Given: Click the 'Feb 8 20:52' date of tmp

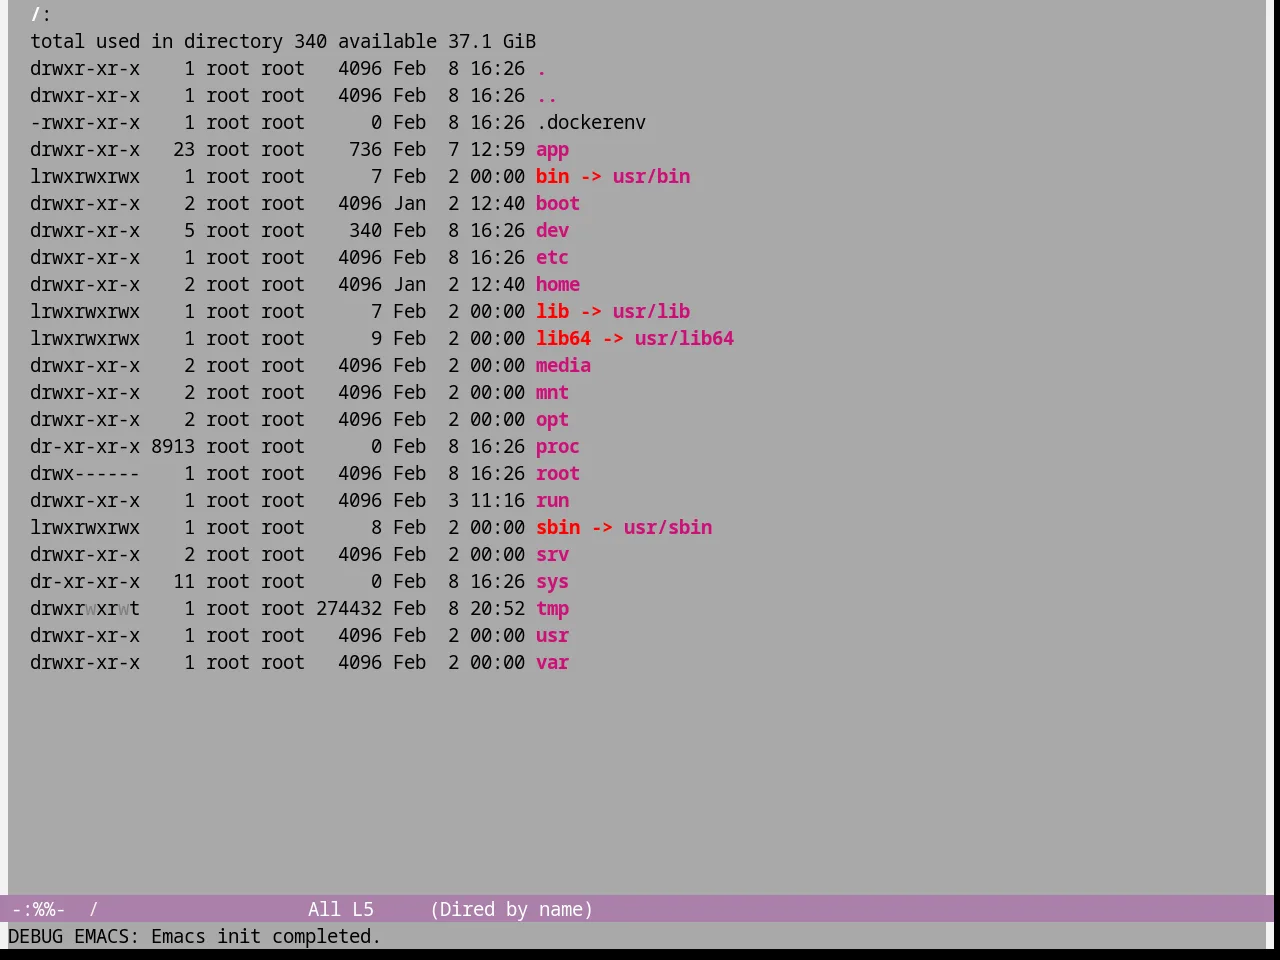Looking at the screenshot, I should 459,608.
